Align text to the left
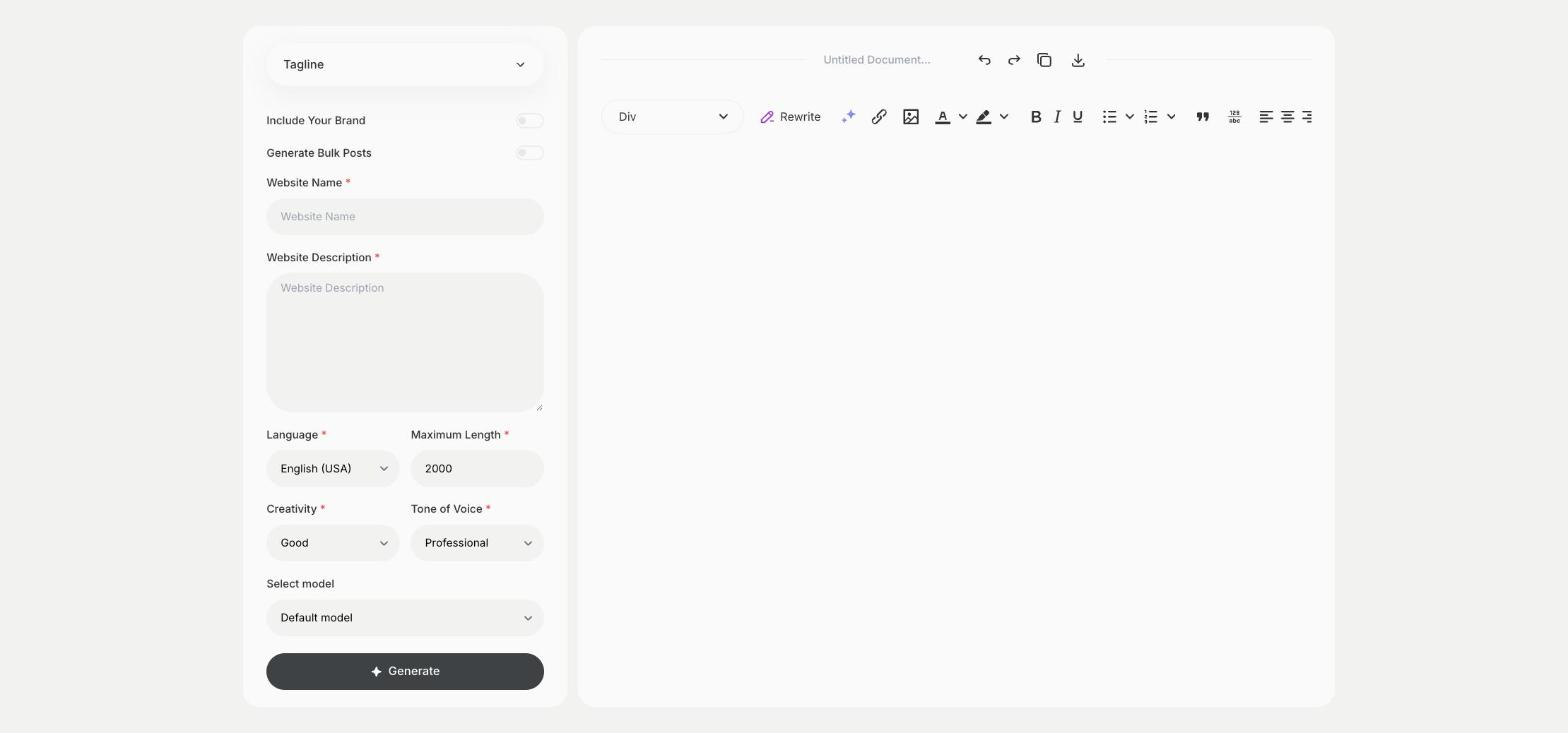 [x=1266, y=117]
